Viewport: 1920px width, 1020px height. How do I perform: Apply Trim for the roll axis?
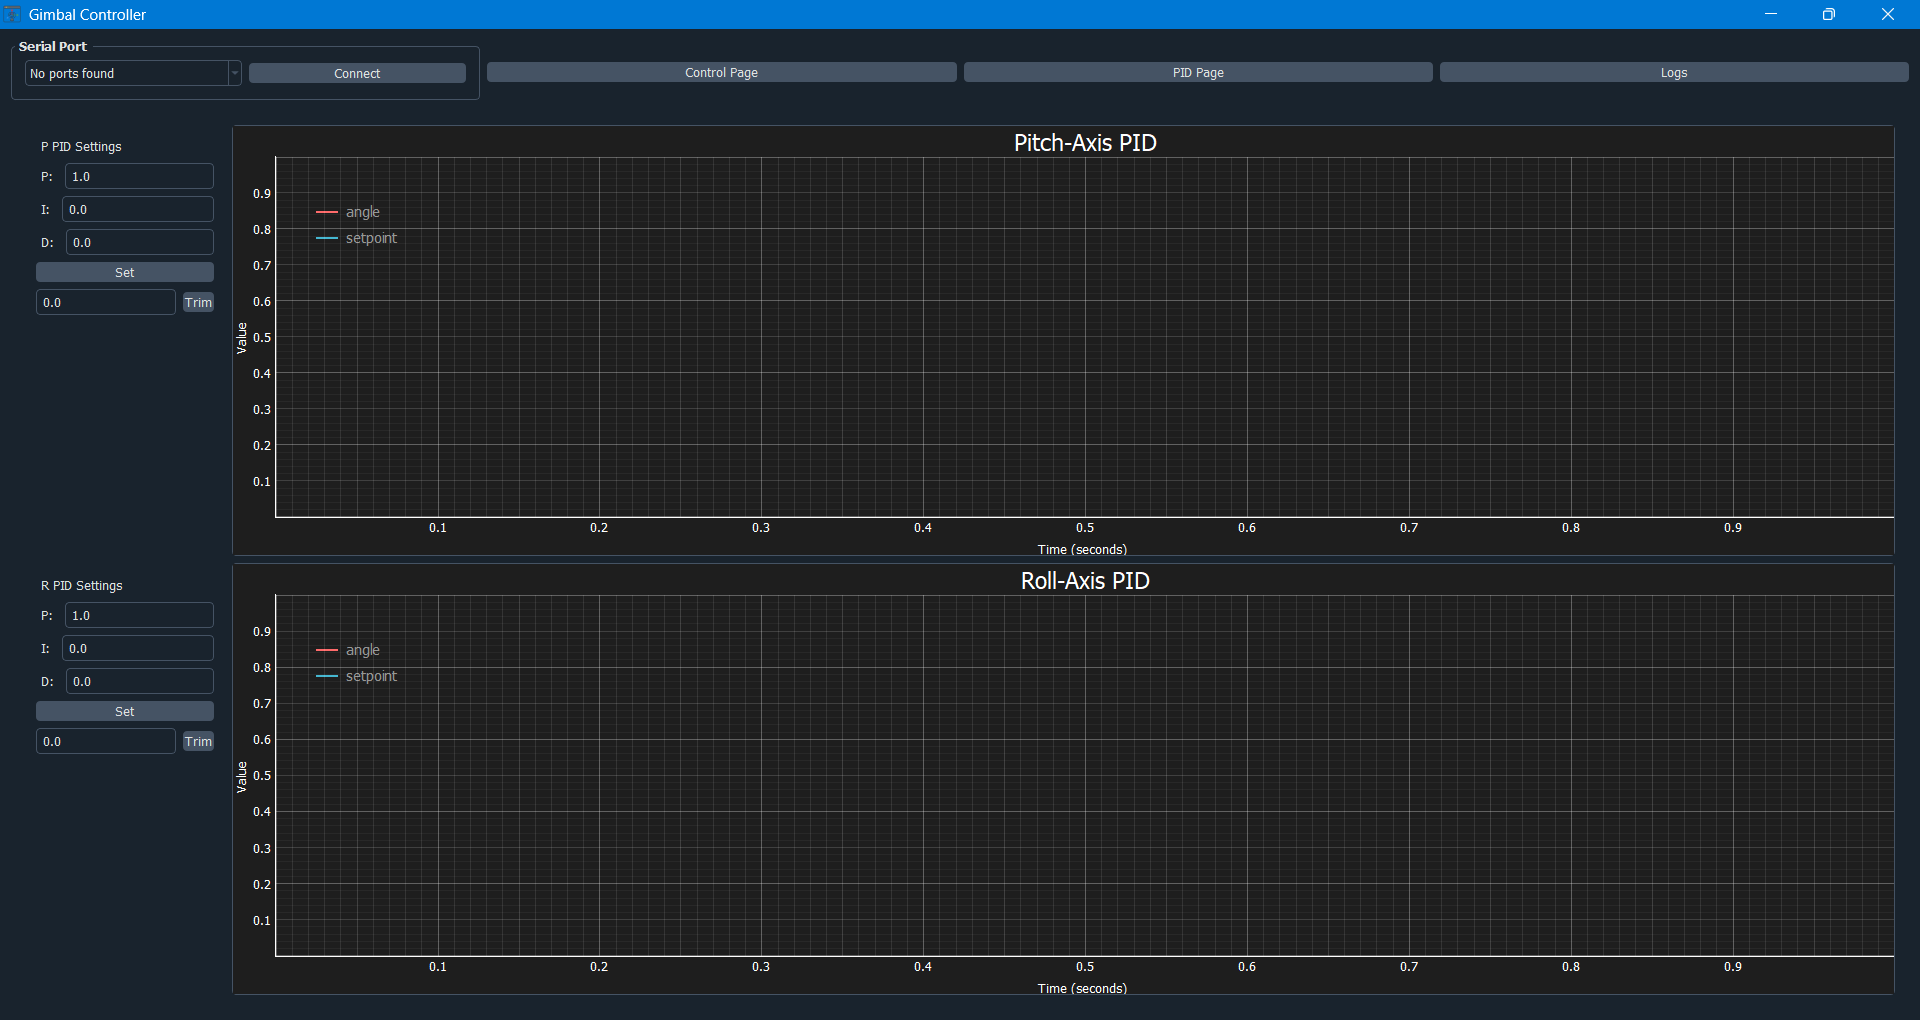coord(198,741)
